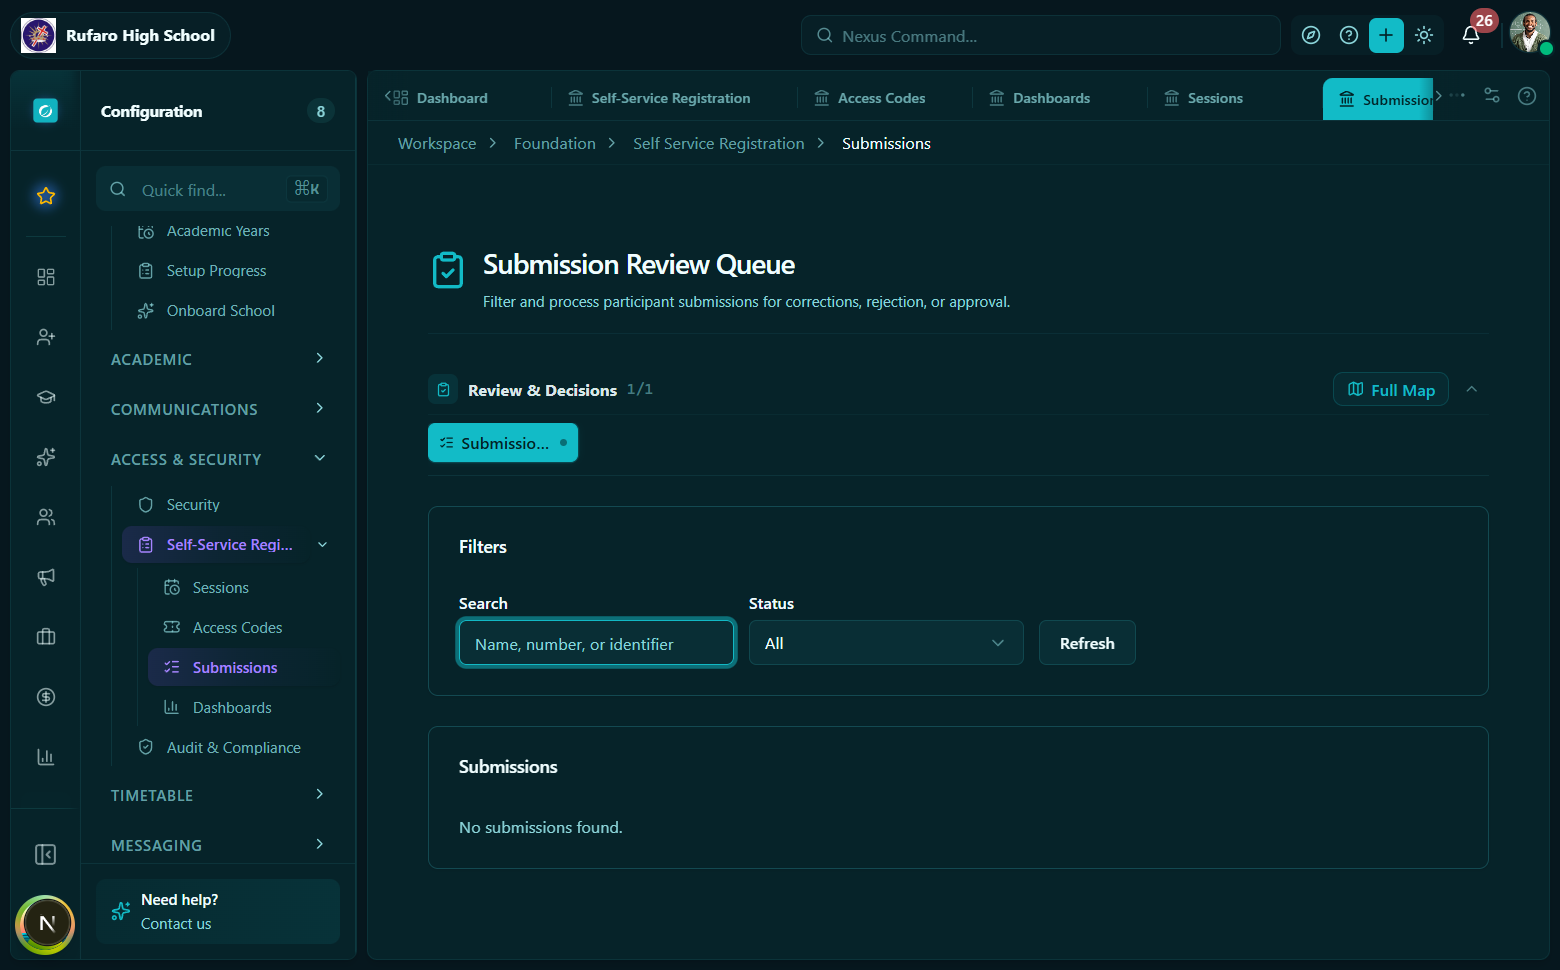Image resolution: width=1560 pixels, height=970 pixels.
Task: Click the Configuration count badge 8
Action: [x=321, y=111]
